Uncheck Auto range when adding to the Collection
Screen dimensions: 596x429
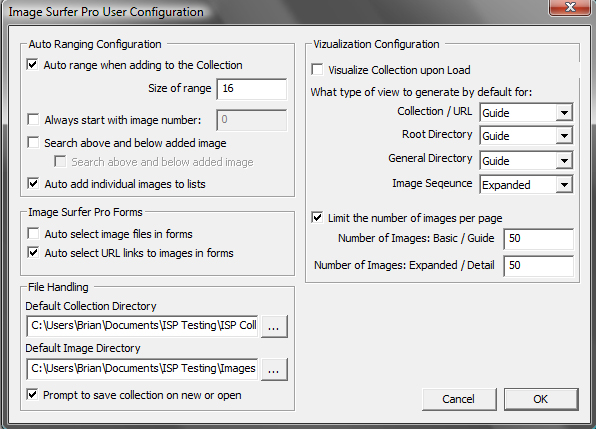coord(33,65)
